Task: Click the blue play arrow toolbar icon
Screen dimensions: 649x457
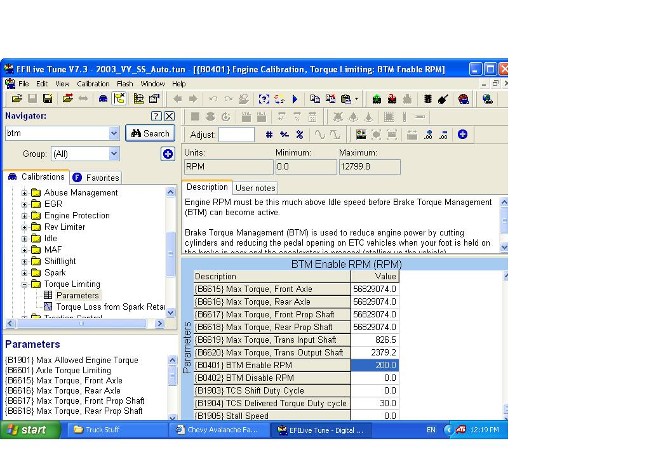Action: [x=295, y=99]
